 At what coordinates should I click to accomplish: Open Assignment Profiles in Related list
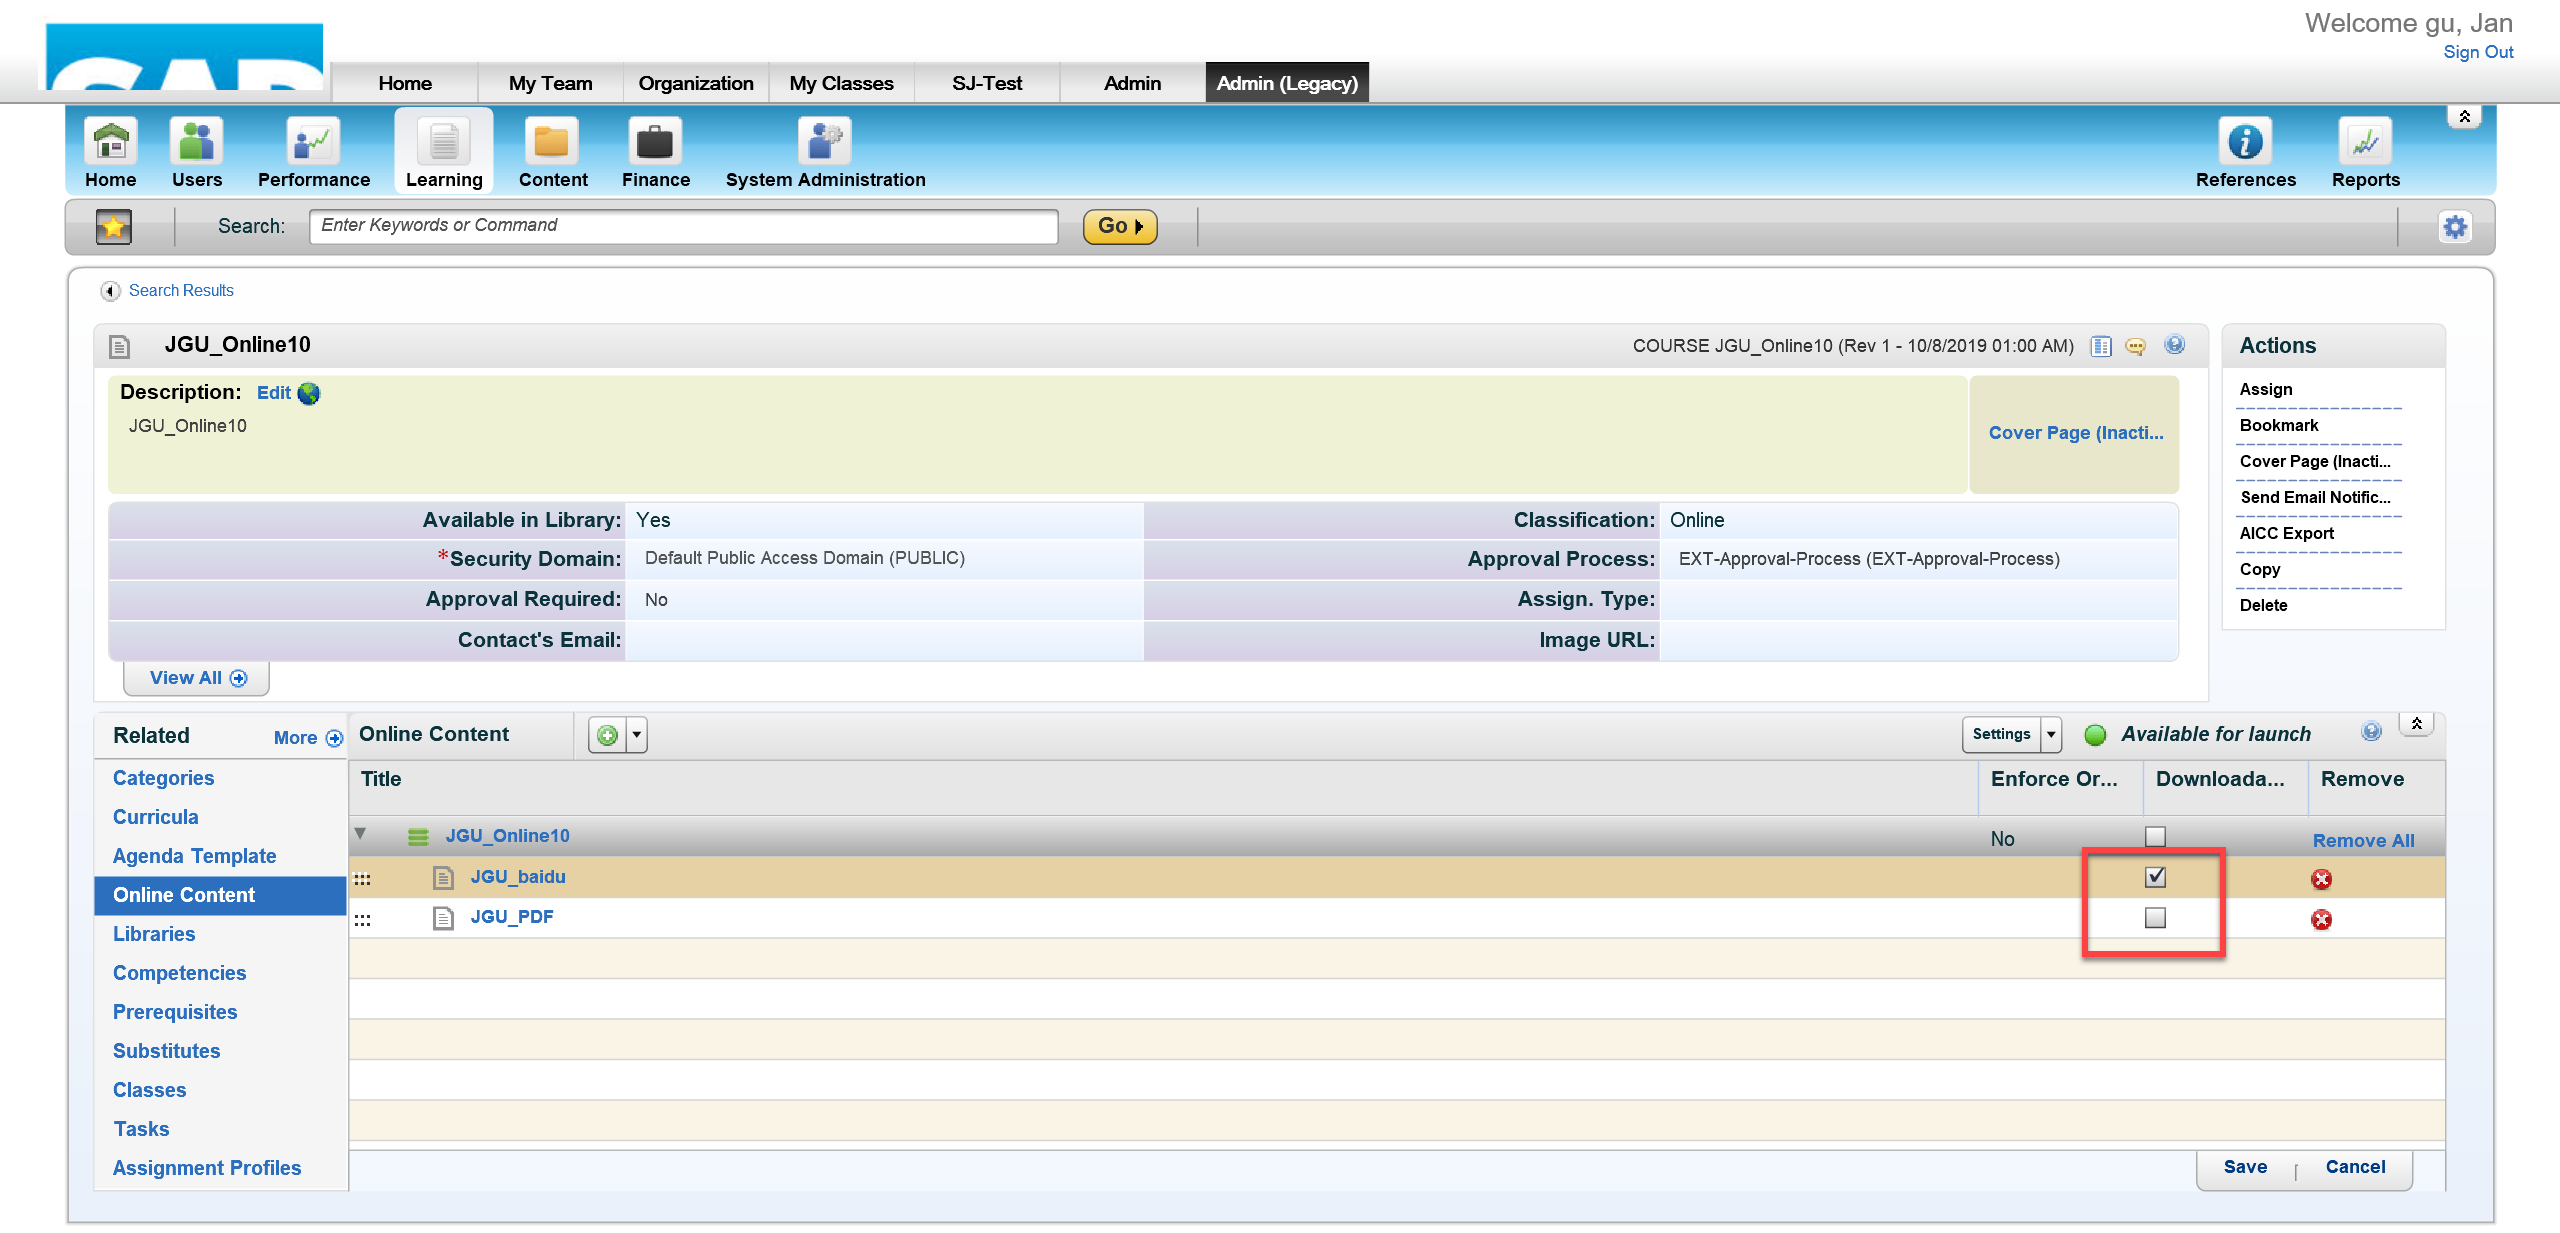pos(206,1168)
